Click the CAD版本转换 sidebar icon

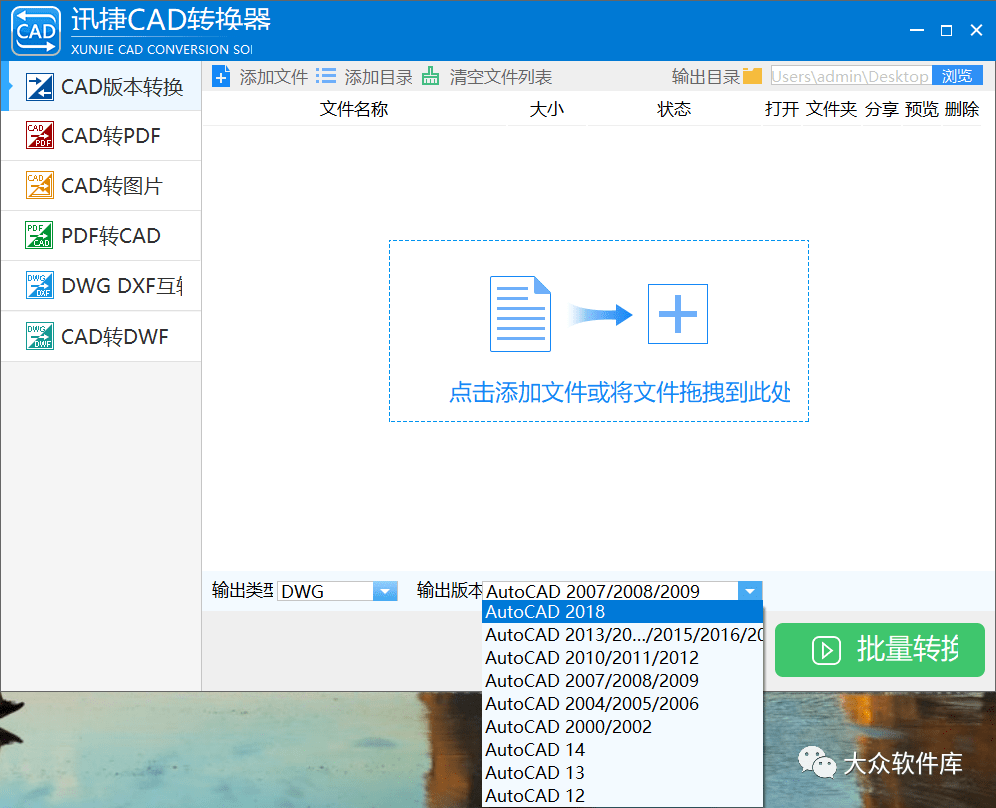click(39, 87)
